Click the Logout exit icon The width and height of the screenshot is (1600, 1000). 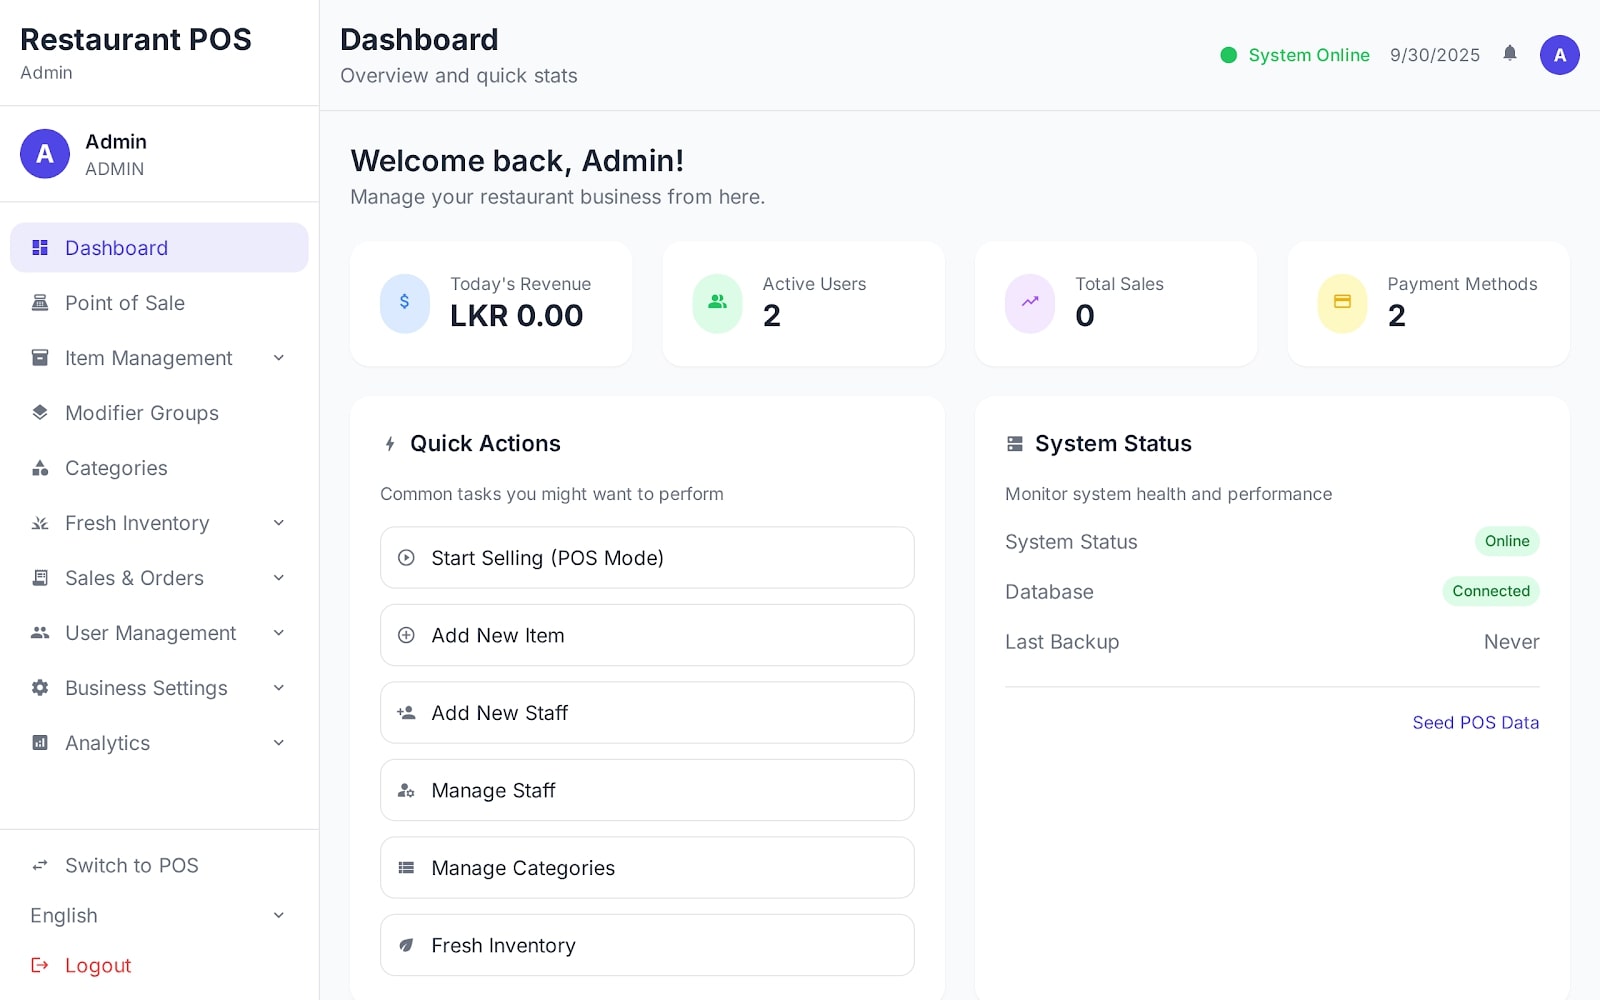pos(40,965)
